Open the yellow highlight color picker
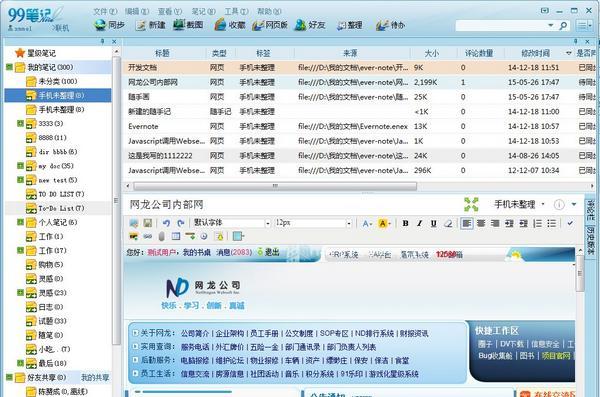The height and width of the screenshot is (397, 600). [384, 224]
